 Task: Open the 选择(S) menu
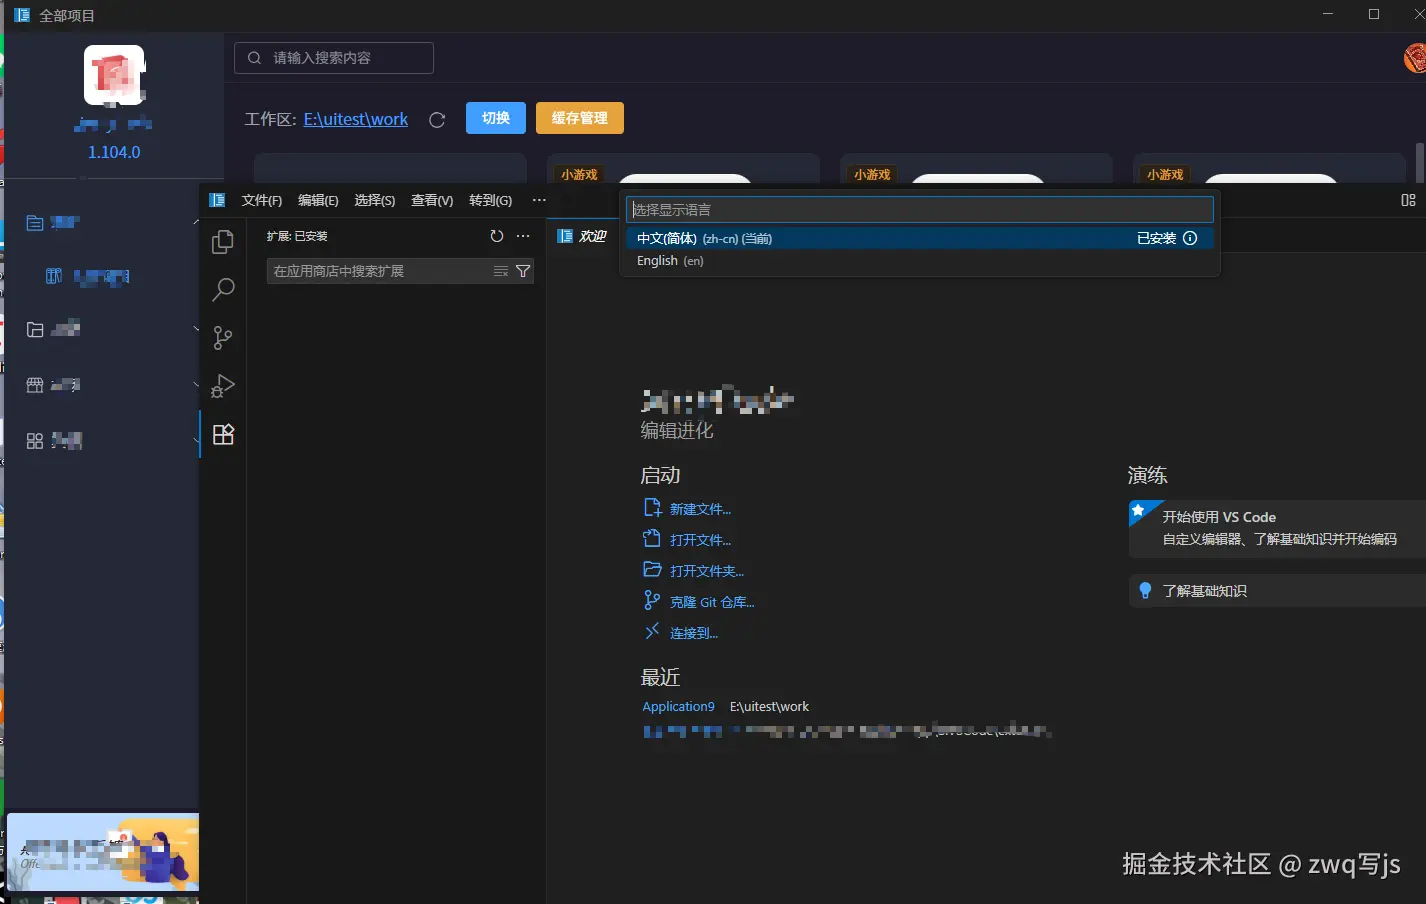(374, 200)
